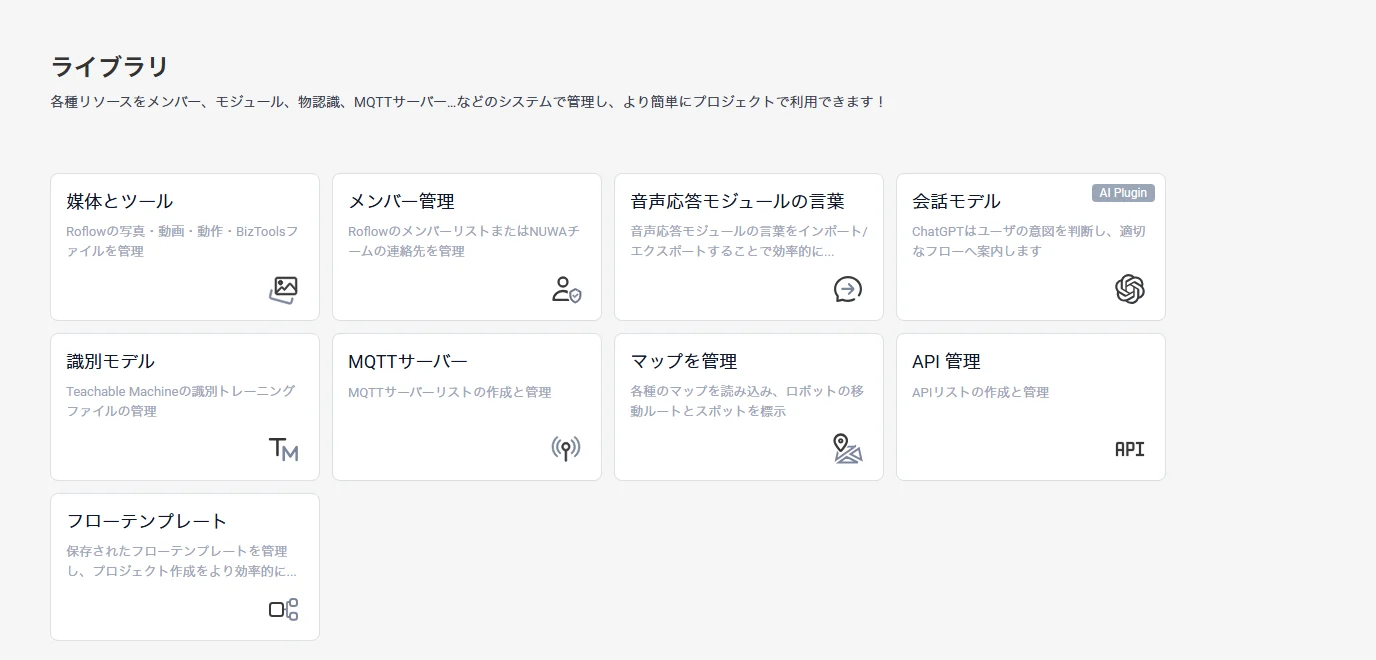Click the subtitle beginning '各種リソースをメンバー'

(x=468, y=102)
